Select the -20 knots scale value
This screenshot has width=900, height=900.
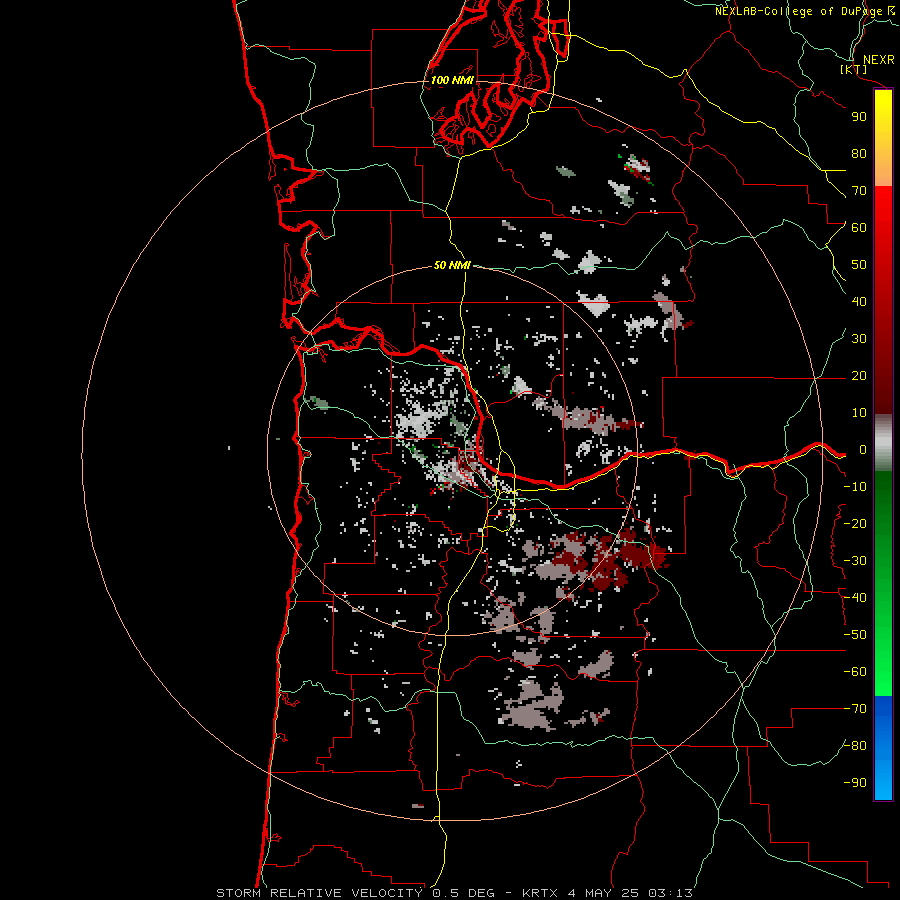[x=855, y=524]
